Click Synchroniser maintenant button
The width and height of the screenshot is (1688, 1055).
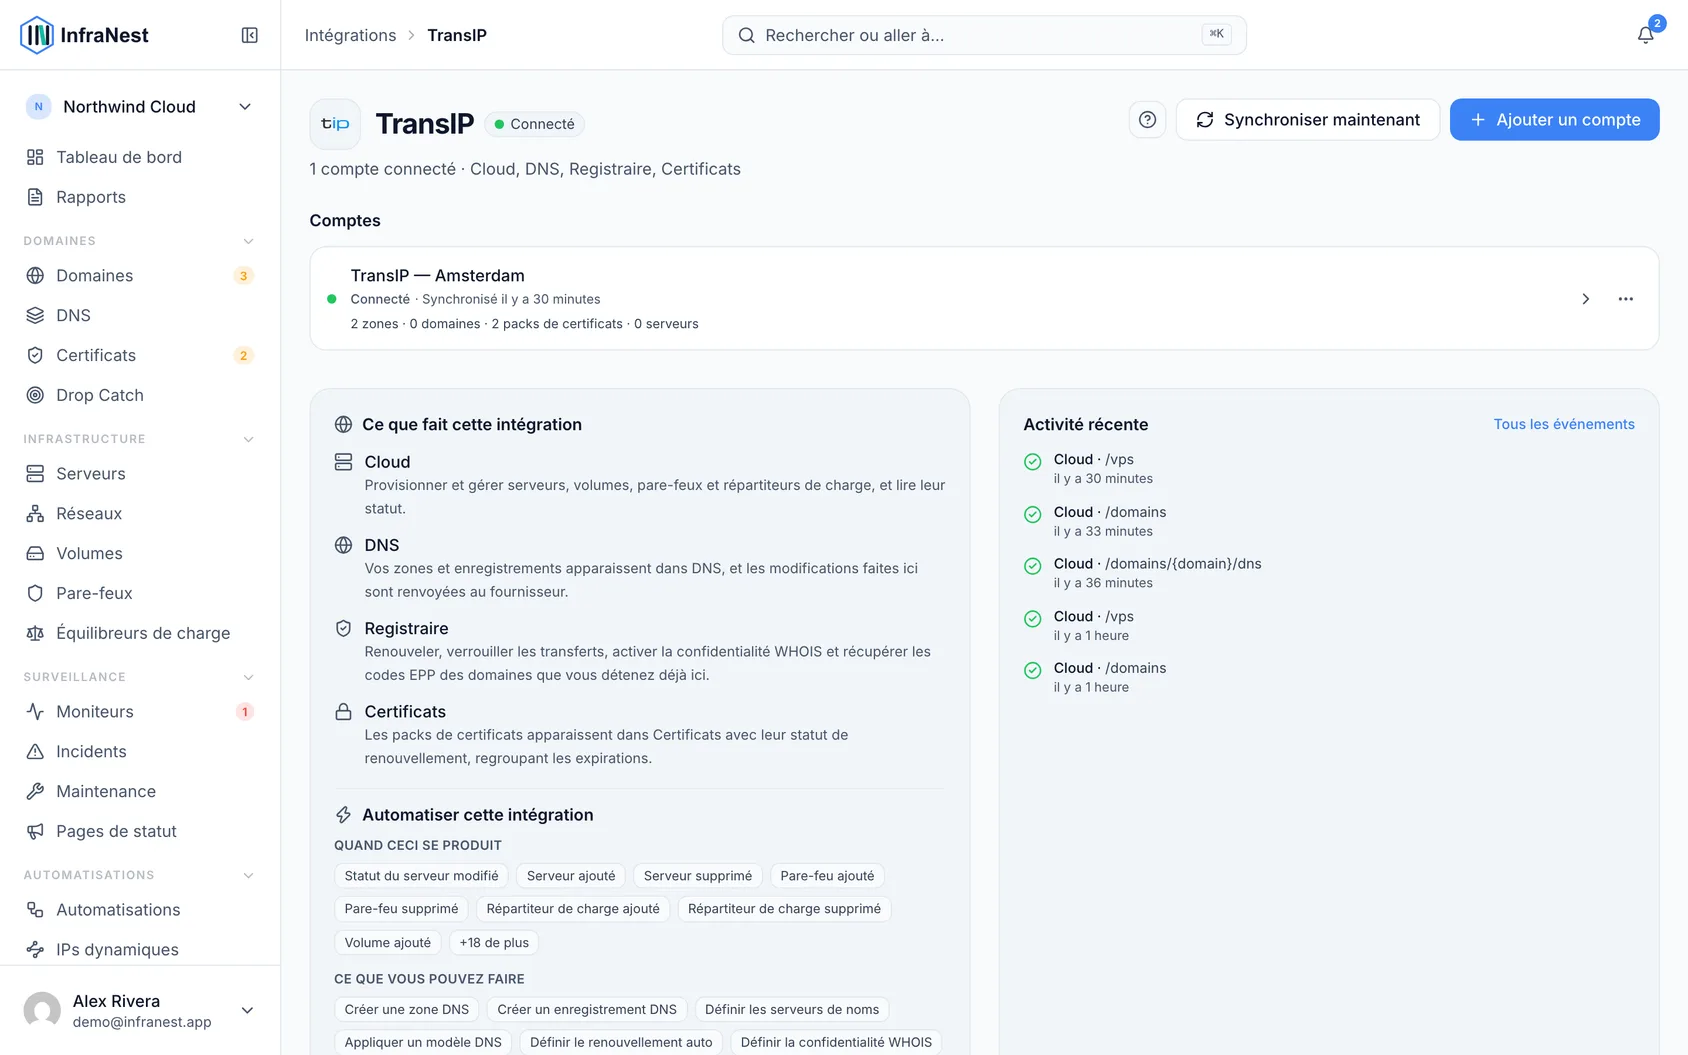1308,120
